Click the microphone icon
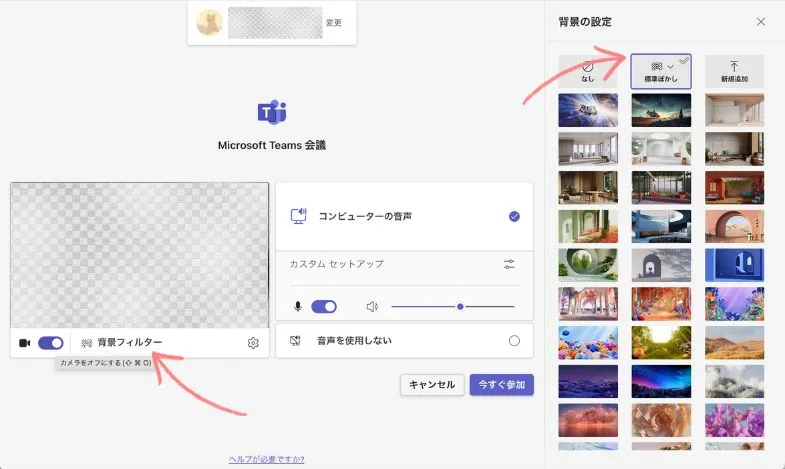 pos(298,306)
